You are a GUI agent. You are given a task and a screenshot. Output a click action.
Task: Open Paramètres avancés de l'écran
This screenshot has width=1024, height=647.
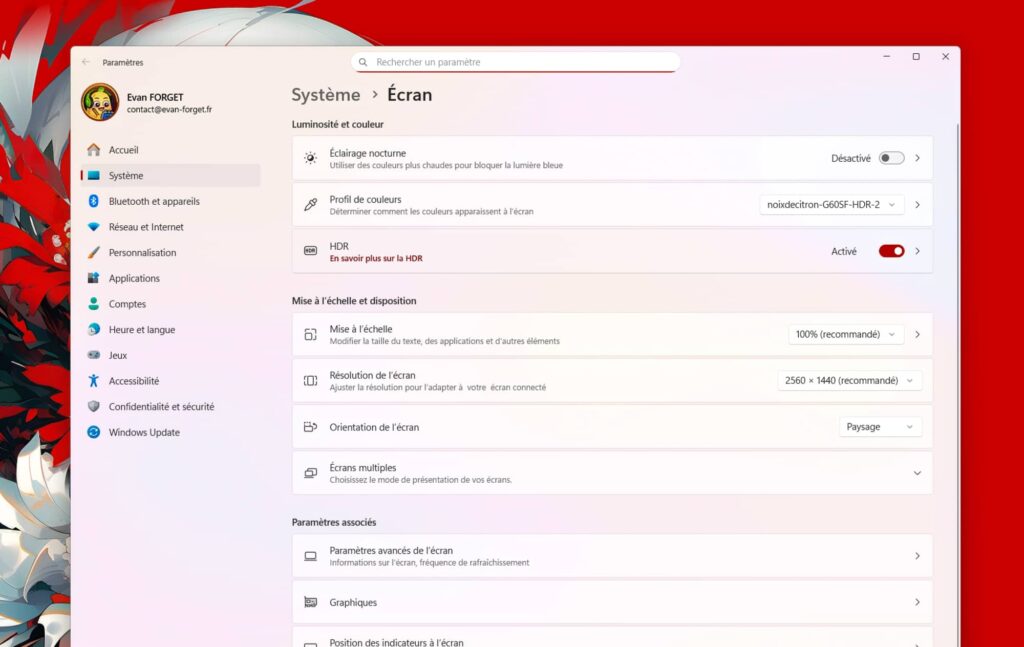coord(612,555)
